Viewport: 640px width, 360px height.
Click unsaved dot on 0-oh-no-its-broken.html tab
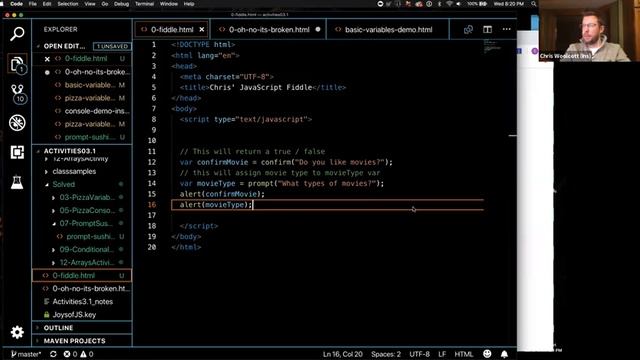(x=318, y=29)
